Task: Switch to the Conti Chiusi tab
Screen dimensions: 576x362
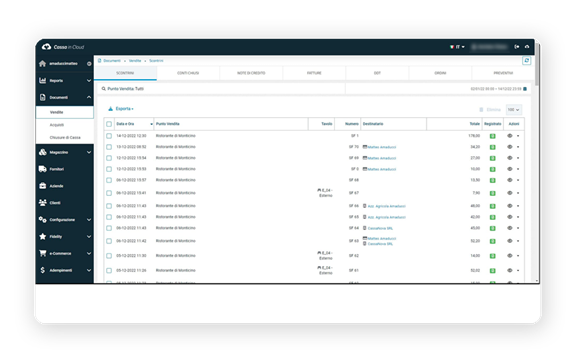Action: coord(188,73)
